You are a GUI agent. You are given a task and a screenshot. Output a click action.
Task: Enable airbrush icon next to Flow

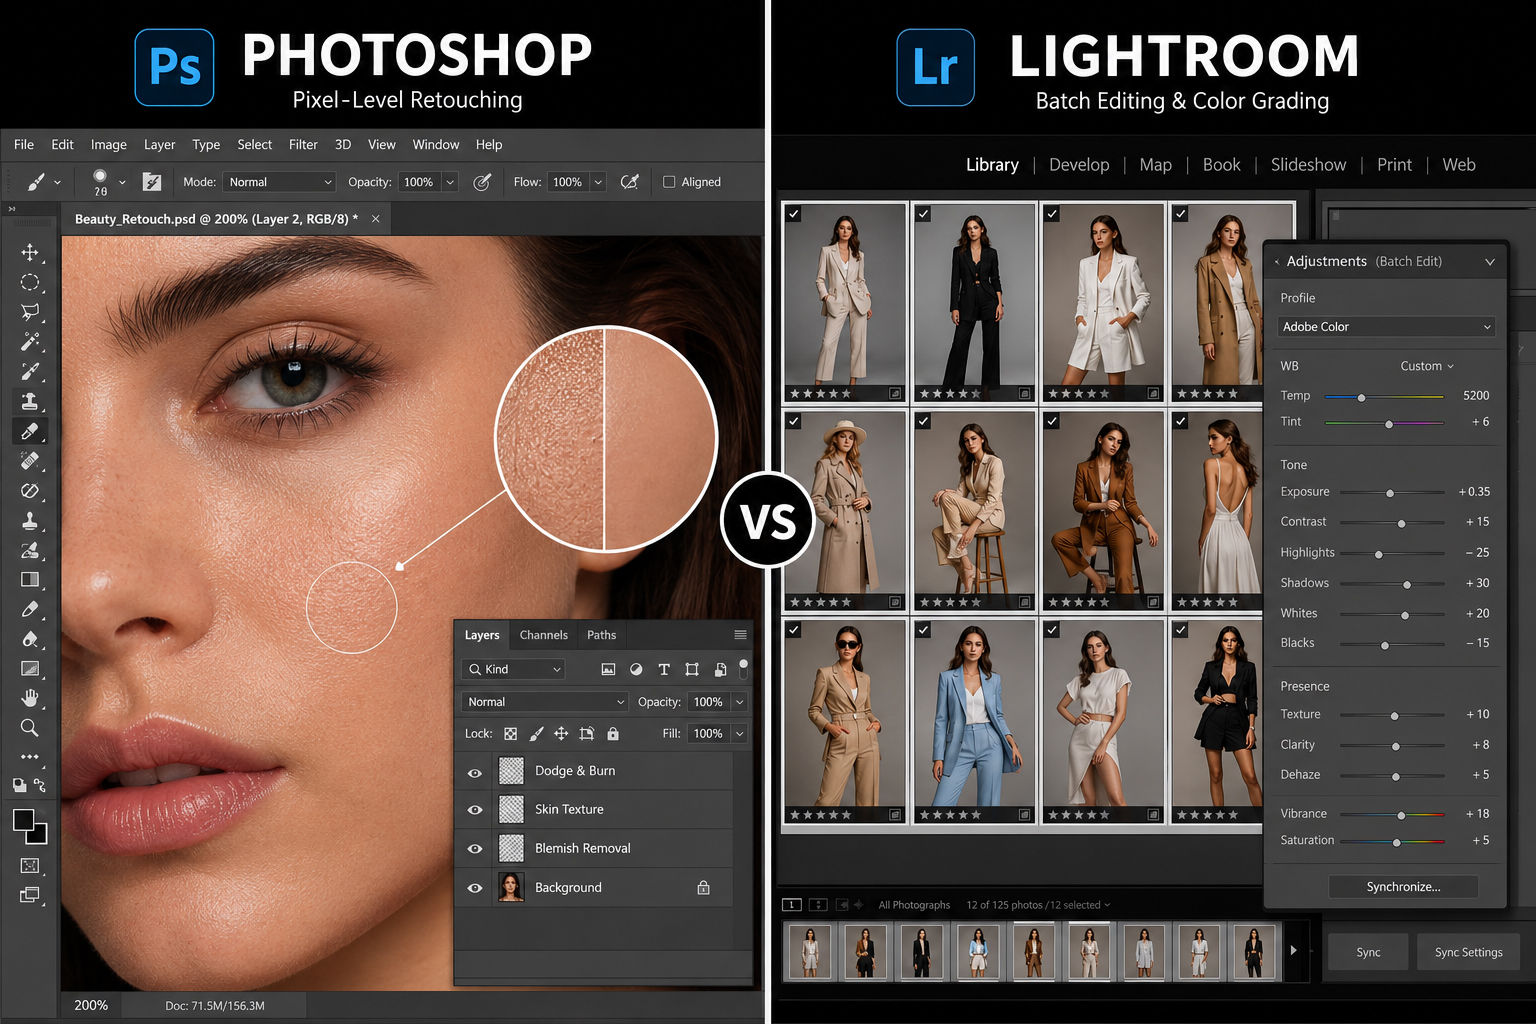[x=630, y=182]
